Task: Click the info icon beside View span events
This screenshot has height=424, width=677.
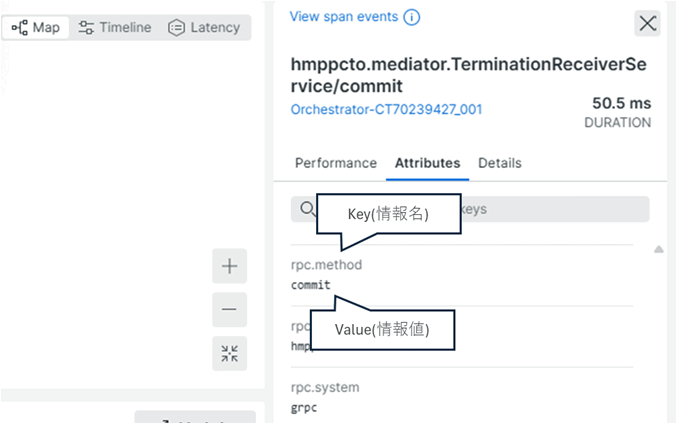Action: click(x=411, y=17)
